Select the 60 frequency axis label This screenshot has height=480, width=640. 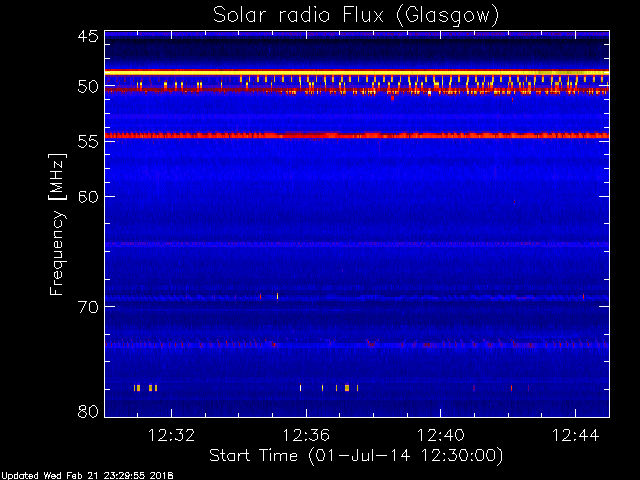88,197
